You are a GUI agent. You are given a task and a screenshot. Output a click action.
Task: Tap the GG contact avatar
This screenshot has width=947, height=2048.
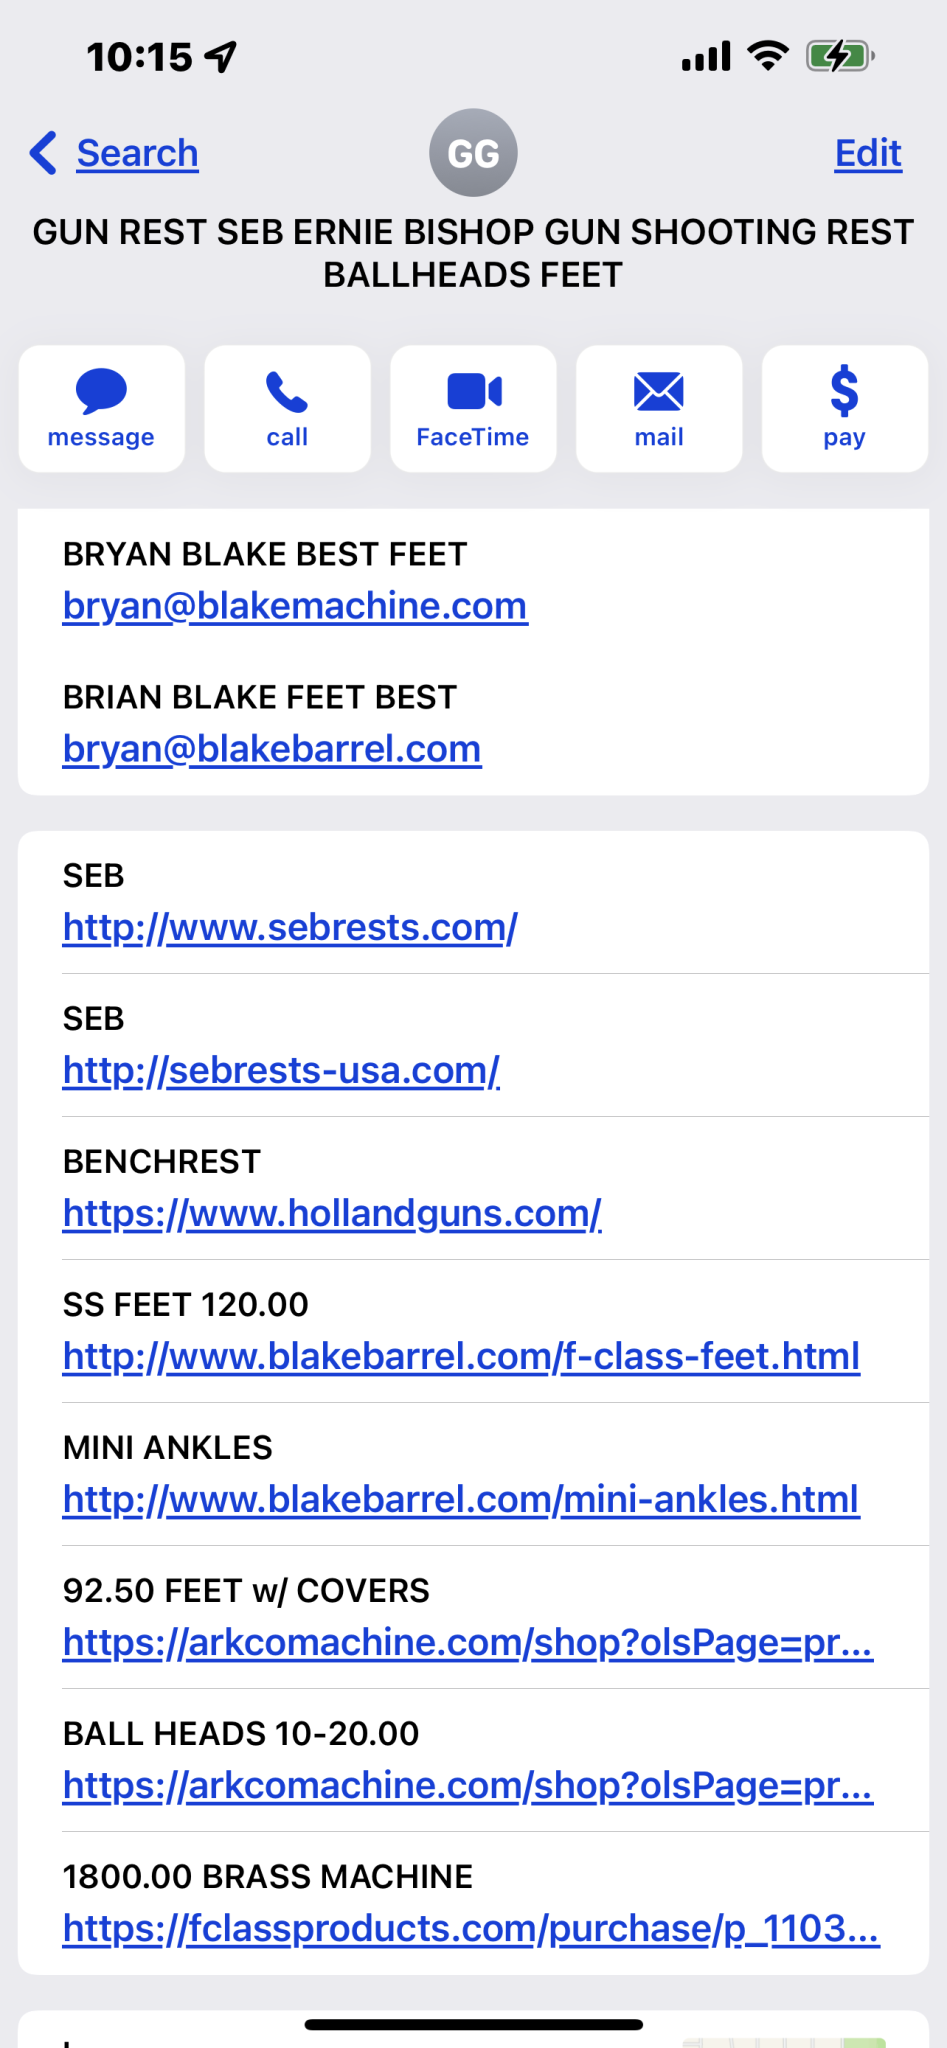pyautogui.click(x=473, y=153)
